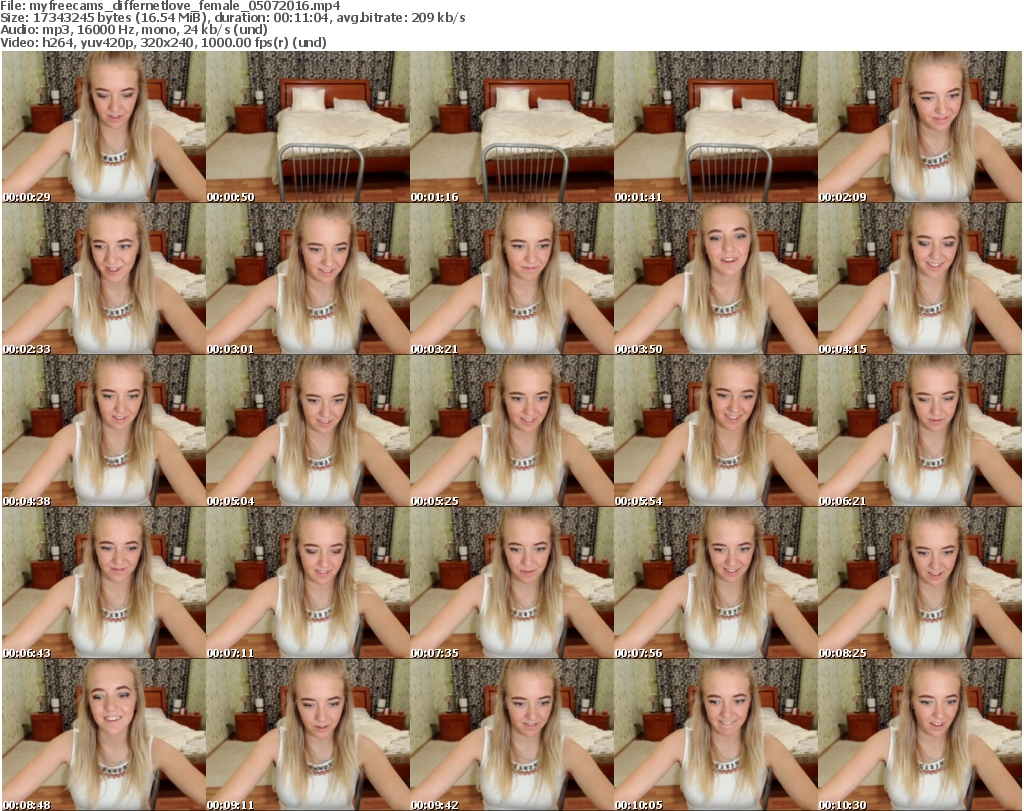Select the thumbnail stamped 00:06:43
The image size is (1024, 811).
(104, 583)
